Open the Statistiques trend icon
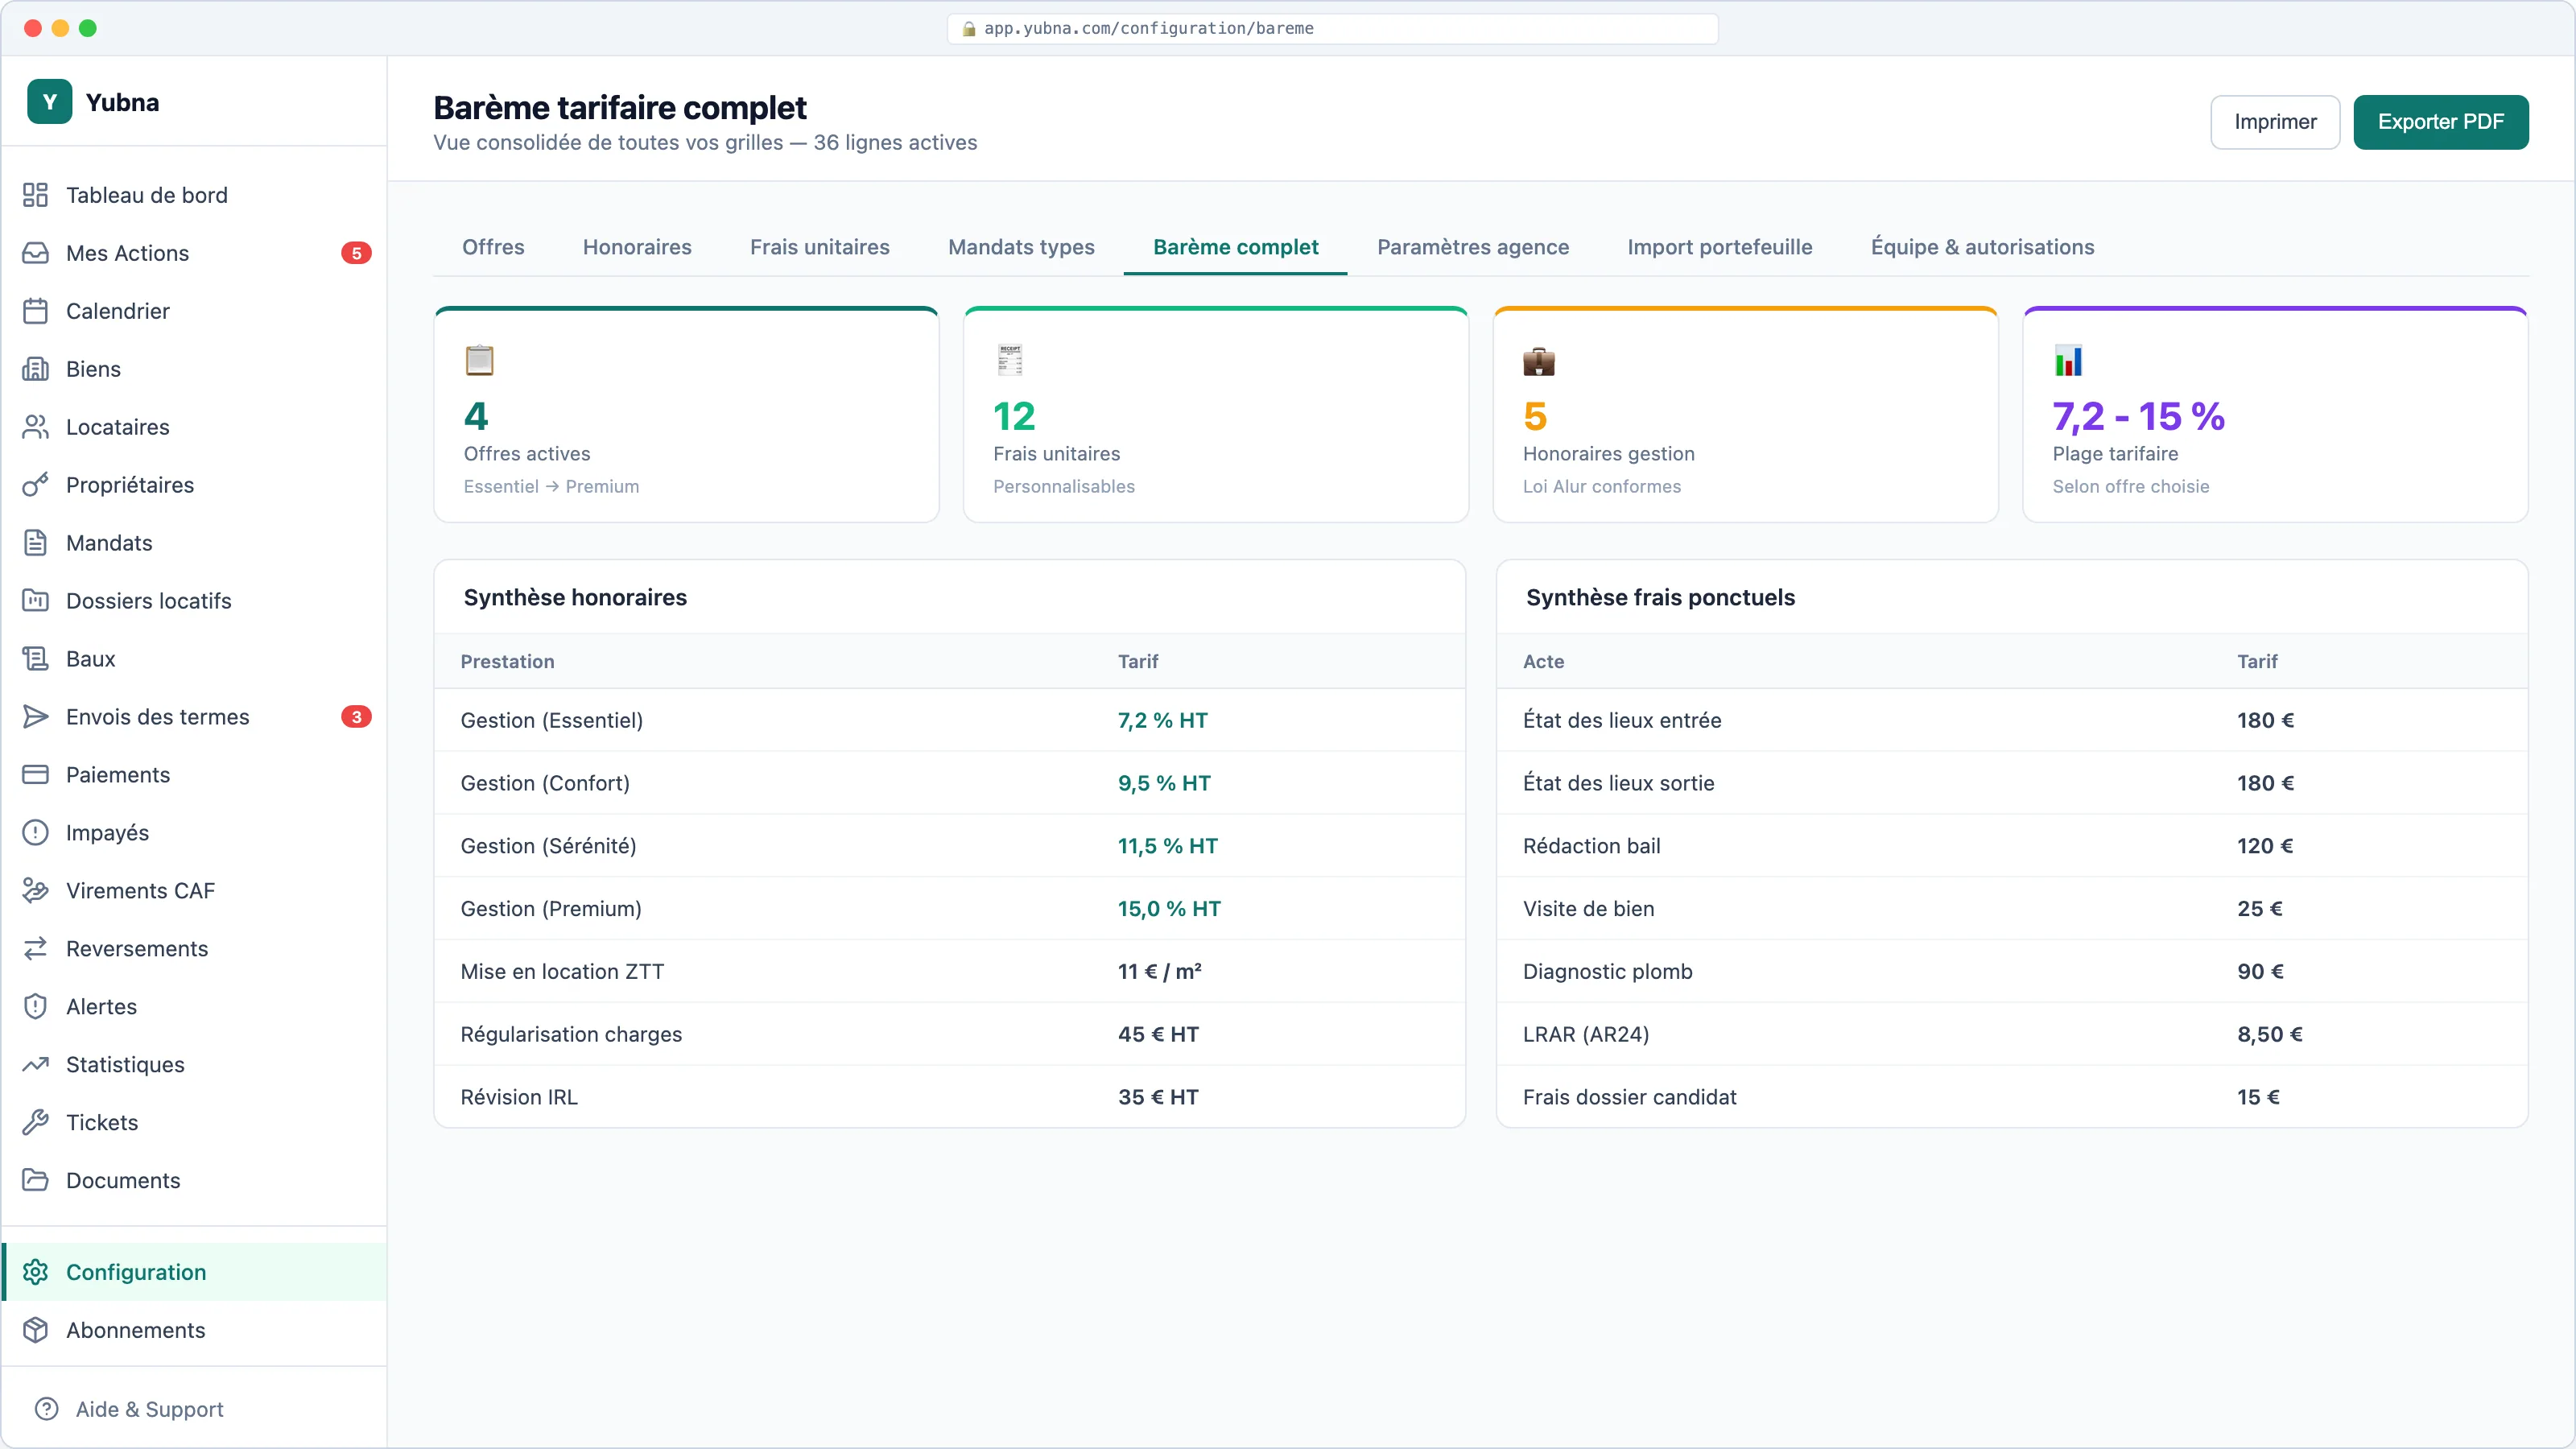This screenshot has height=1449, width=2576. pyautogui.click(x=36, y=1065)
